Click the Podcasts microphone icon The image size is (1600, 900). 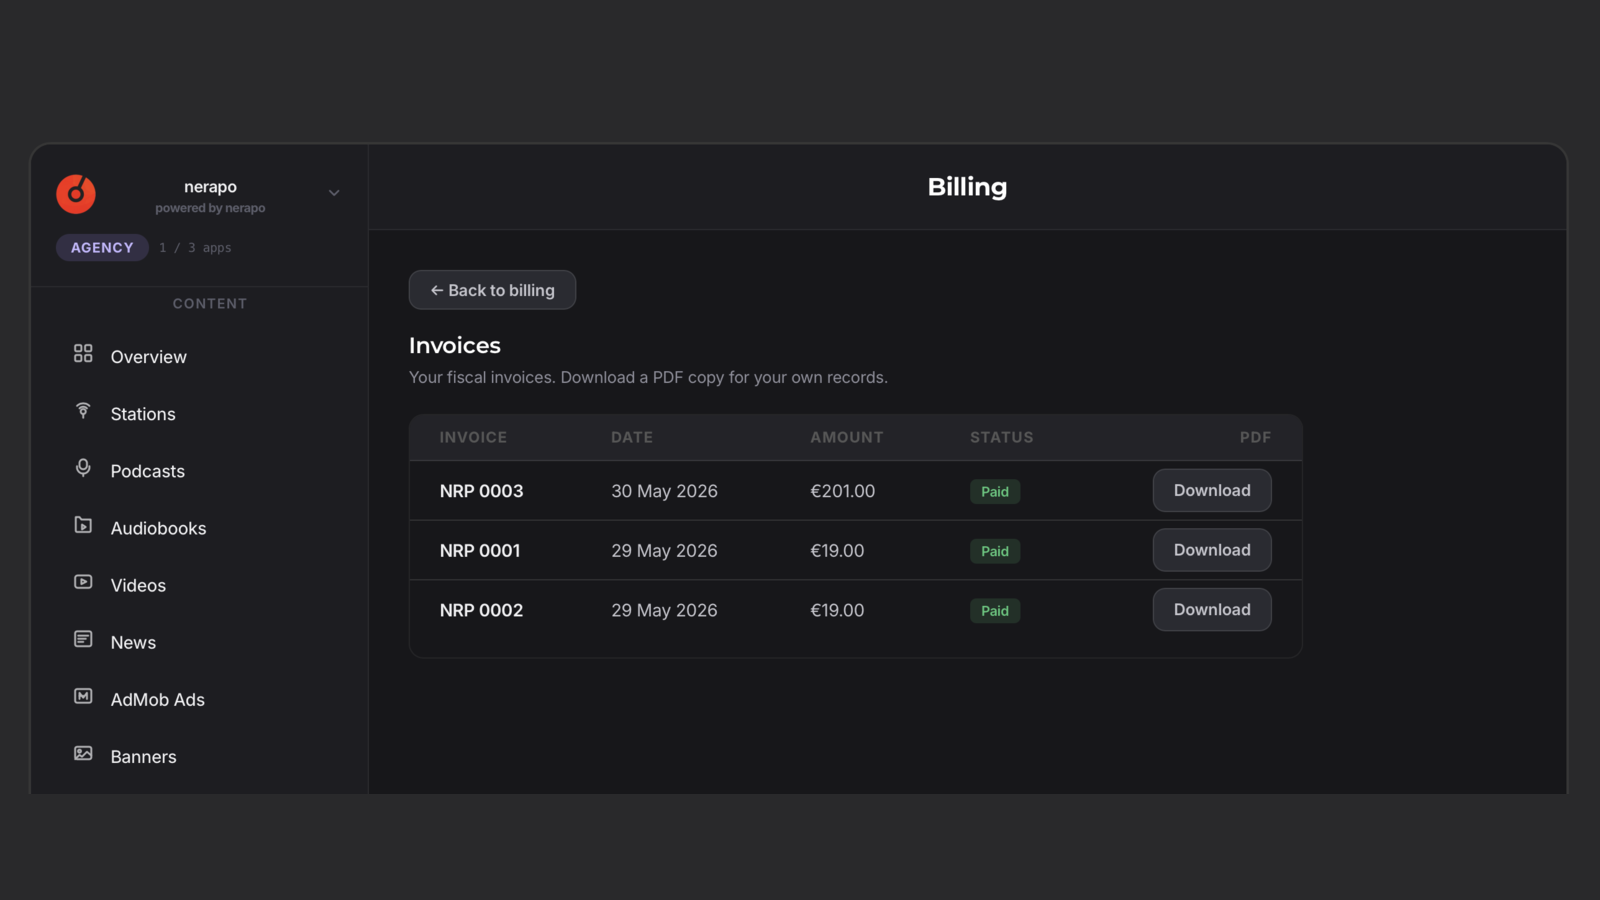click(x=83, y=468)
